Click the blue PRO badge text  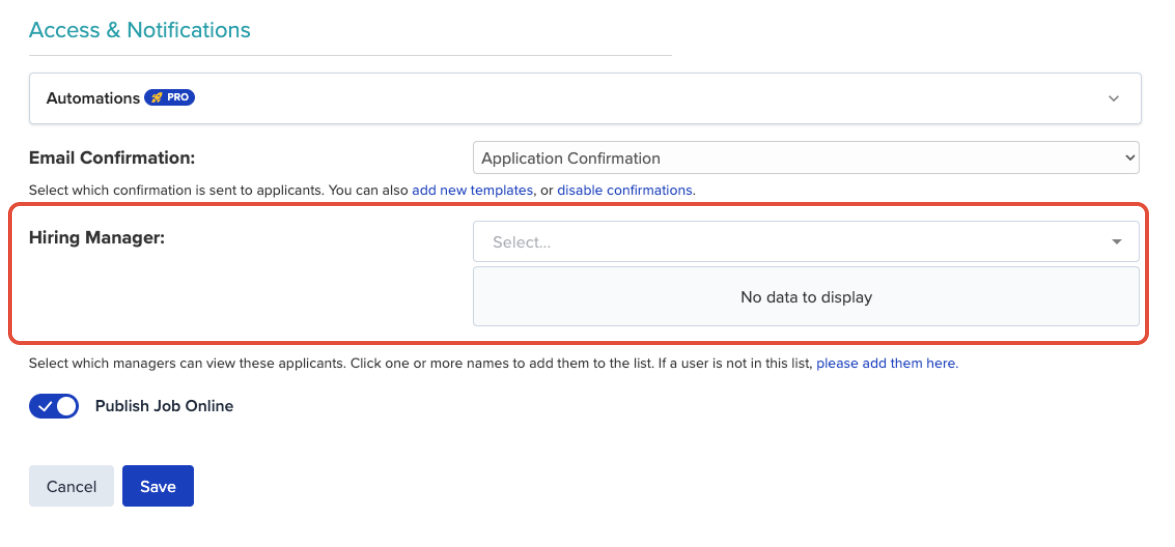[x=178, y=97]
